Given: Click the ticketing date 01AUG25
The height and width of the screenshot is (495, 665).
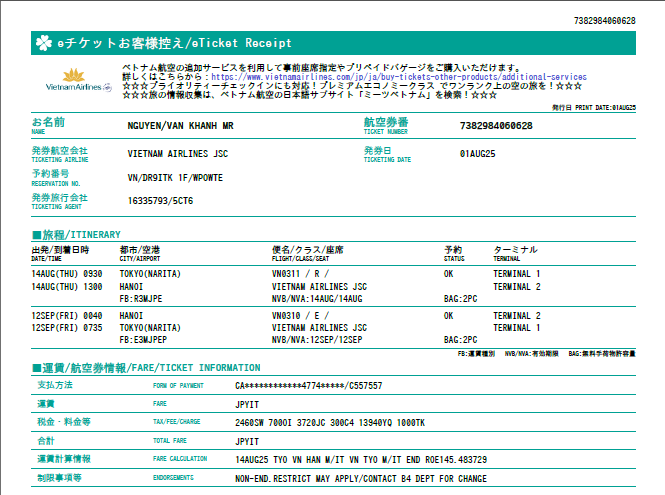Looking at the screenshot, I should pos(477,154).
